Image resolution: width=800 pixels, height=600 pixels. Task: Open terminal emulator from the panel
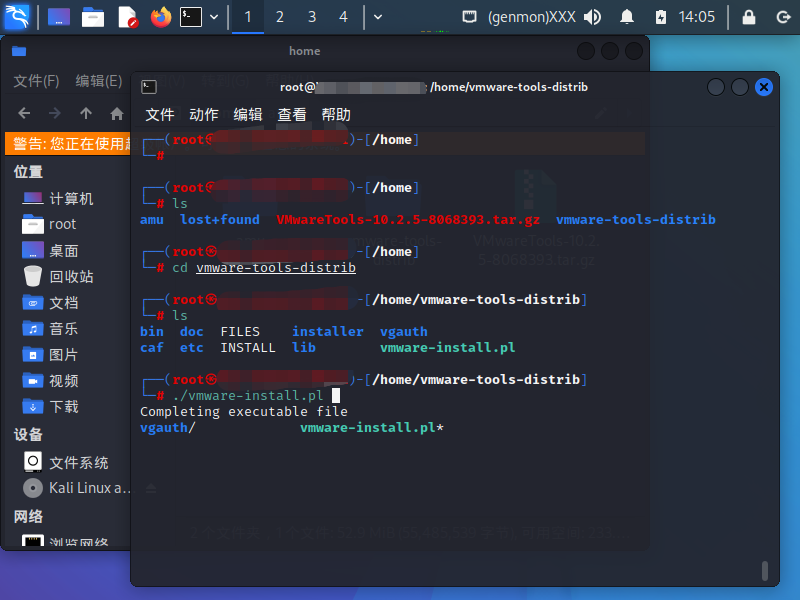[x=191, y=17]
